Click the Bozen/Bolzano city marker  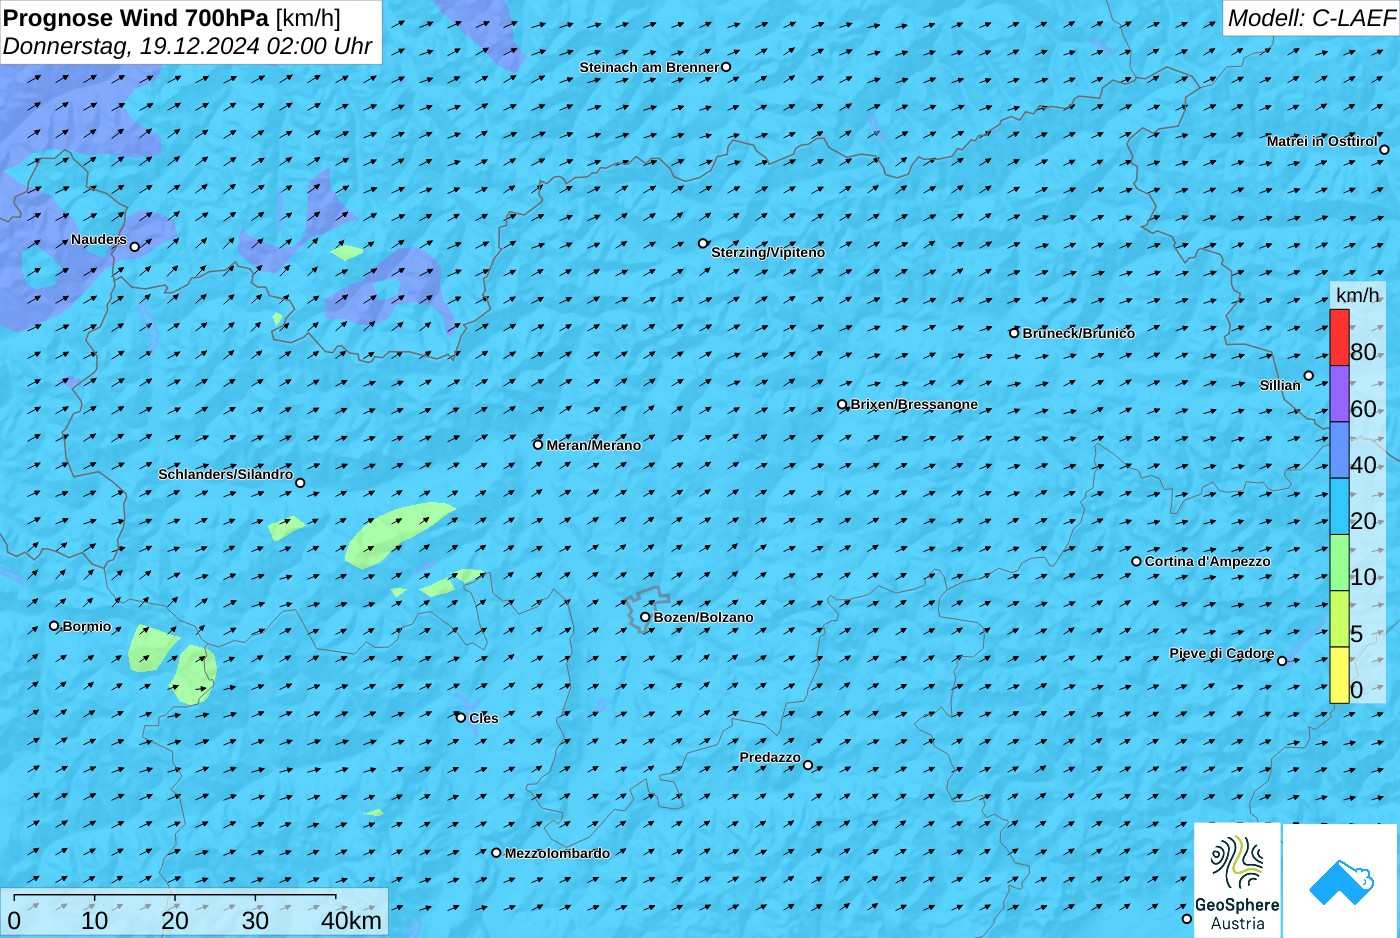(x=645, y=617)
